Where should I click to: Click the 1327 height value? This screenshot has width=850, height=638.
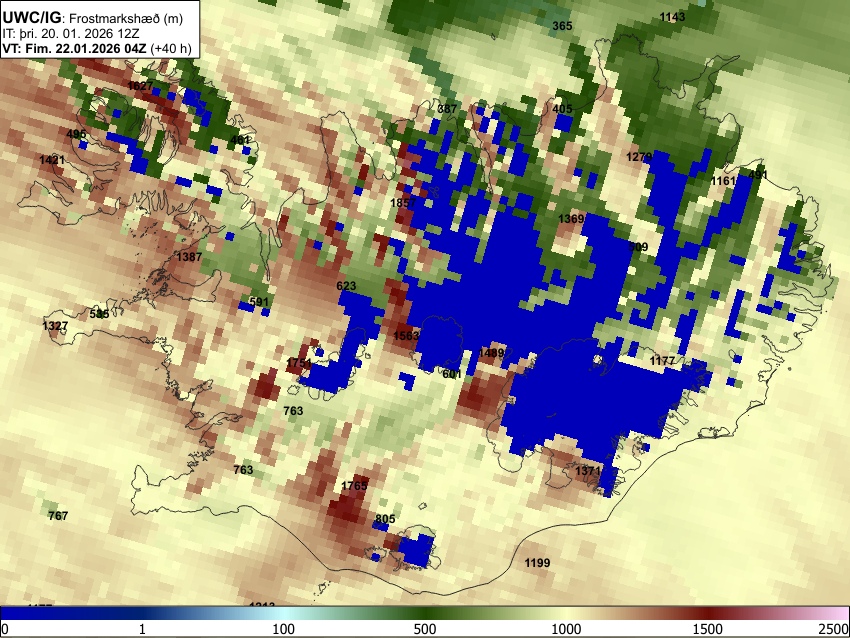(55, 326)
